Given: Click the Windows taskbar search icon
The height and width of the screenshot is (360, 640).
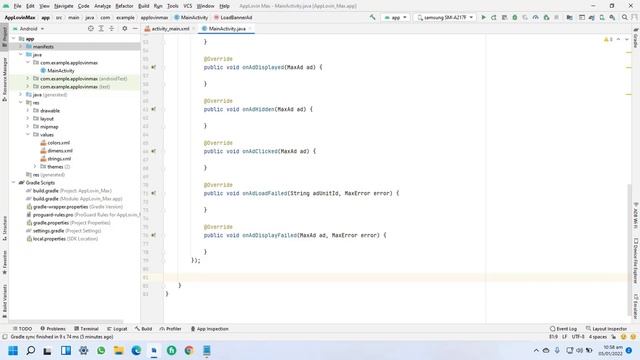Looking at the screenshot, I should point(31,351).
